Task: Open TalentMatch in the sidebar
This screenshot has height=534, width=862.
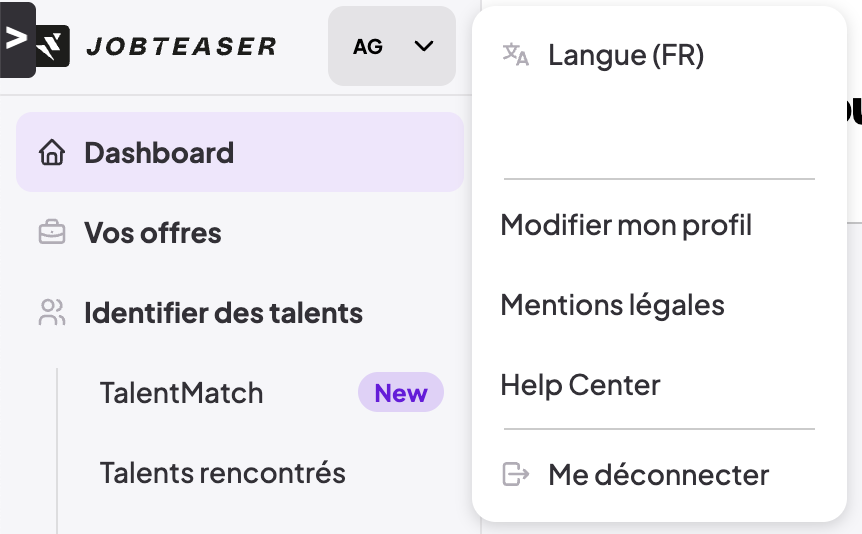Action: click(181, 393)
